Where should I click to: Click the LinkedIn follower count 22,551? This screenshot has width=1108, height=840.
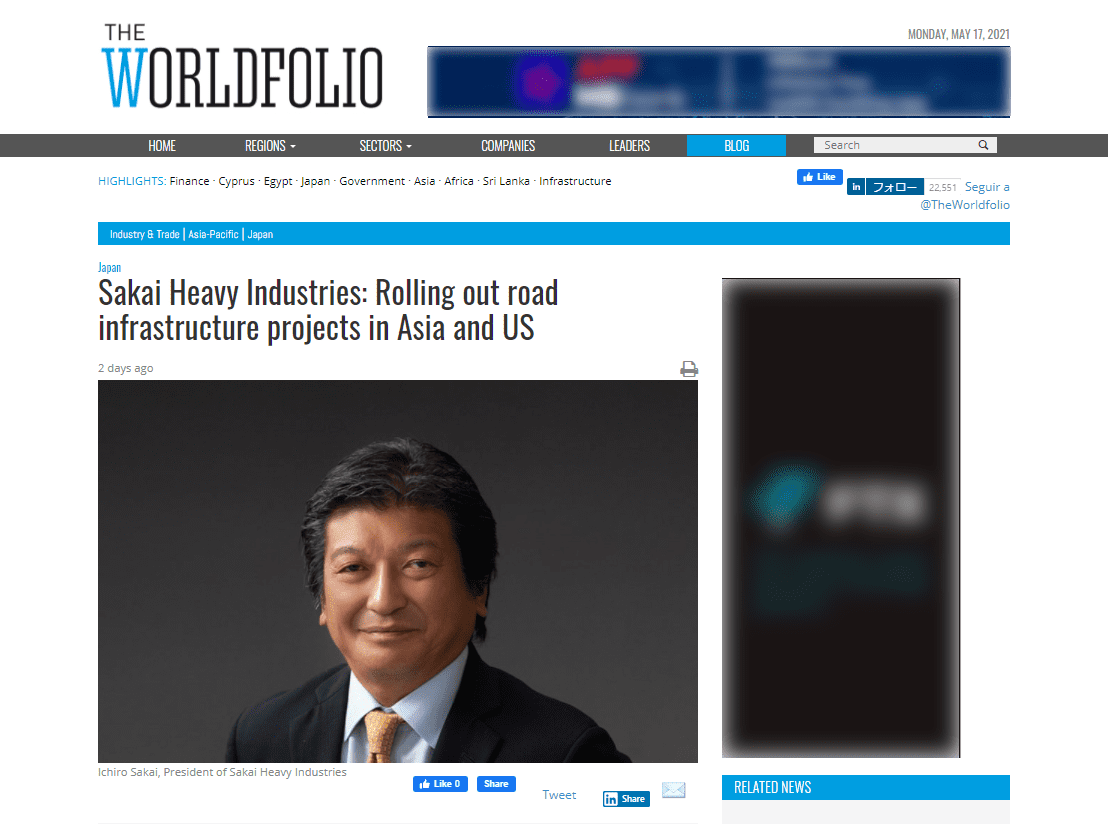click(943, 187)
